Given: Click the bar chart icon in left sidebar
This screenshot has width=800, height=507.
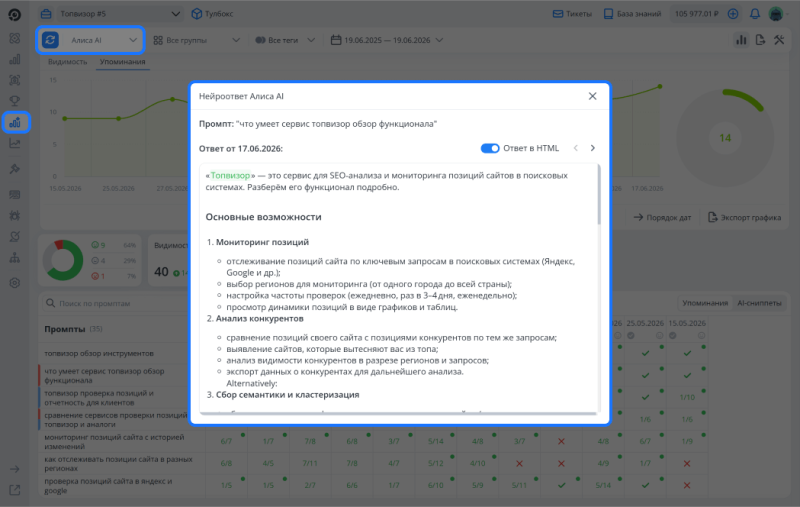Looking at the screenshot, I should [x=15, y=60].
